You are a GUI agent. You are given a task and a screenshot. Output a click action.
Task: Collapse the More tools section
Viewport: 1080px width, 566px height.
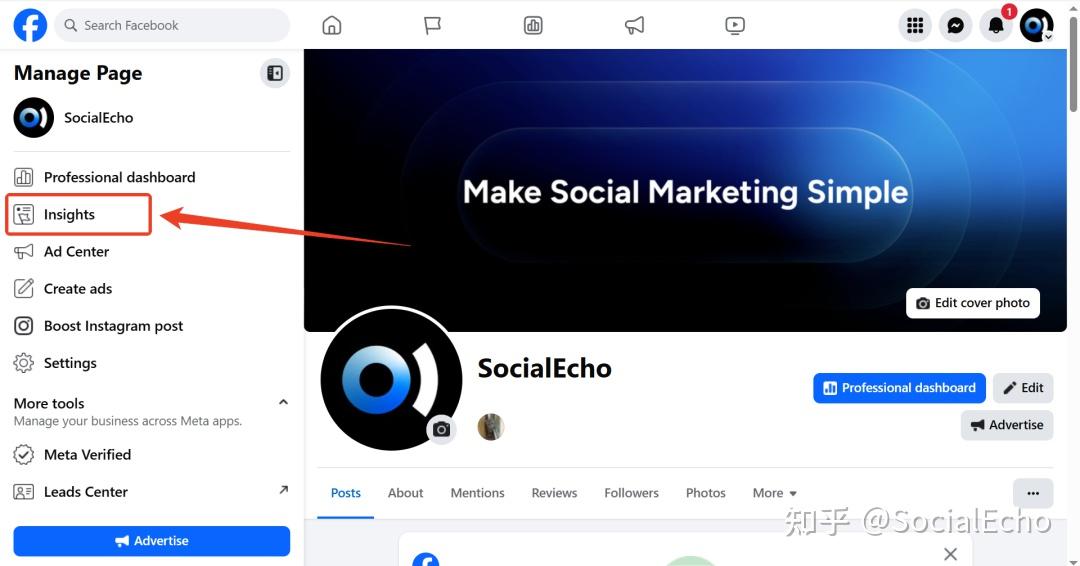click(x=283, y=402)
